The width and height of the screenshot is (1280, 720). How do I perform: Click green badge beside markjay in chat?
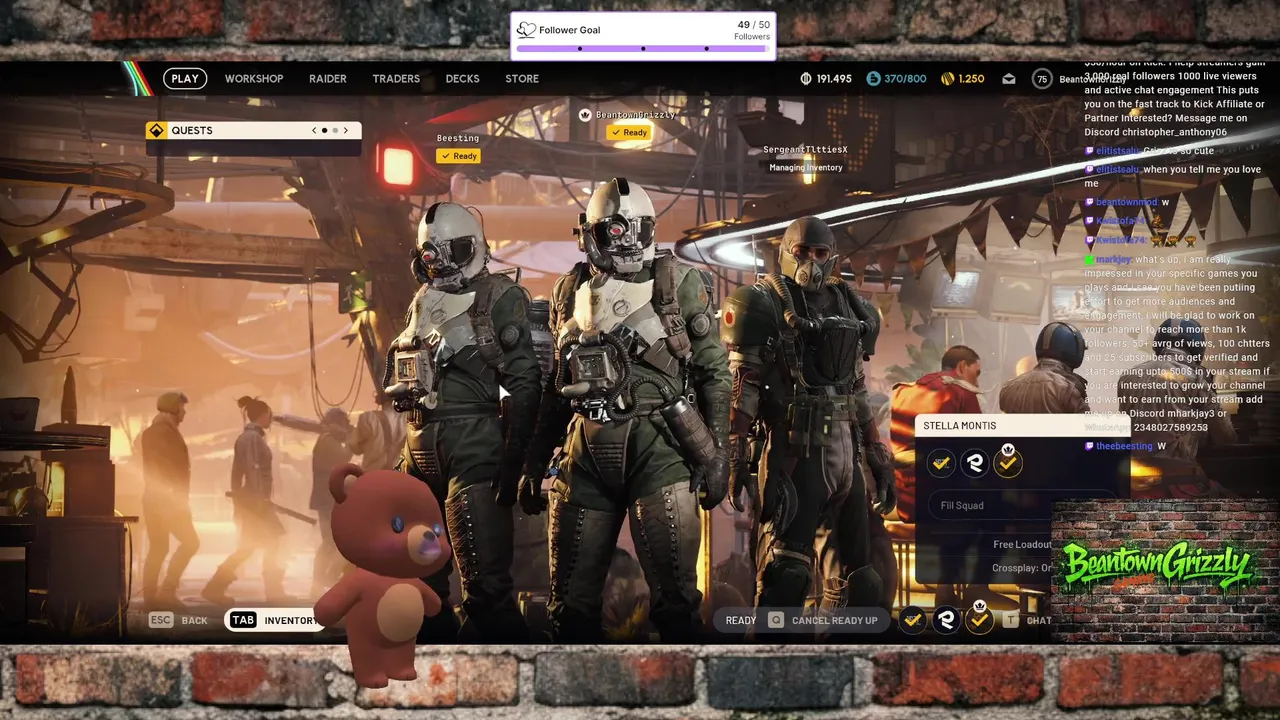point(1089,259)
